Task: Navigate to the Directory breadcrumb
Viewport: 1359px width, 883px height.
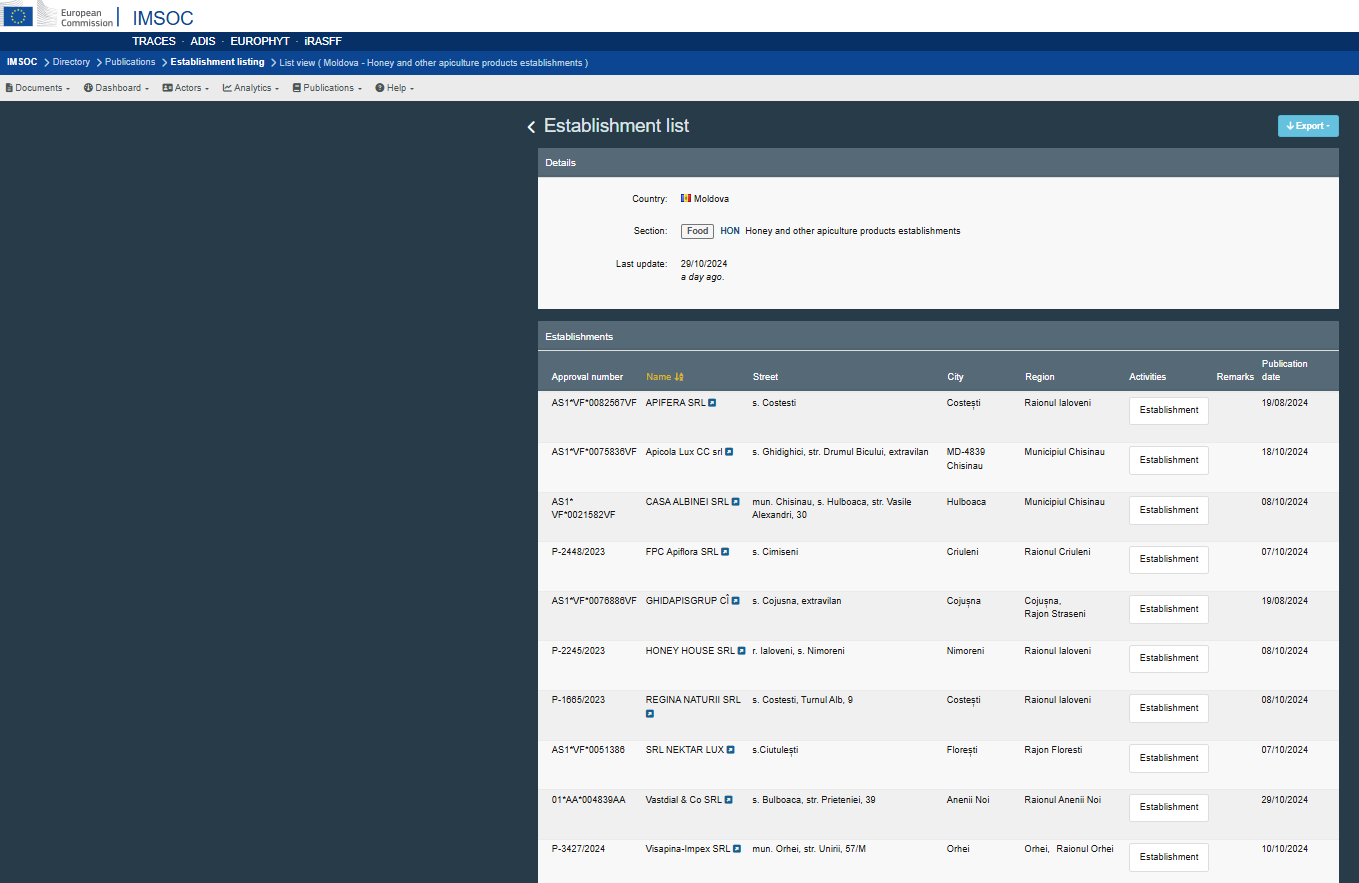Action: pos(71,62)
